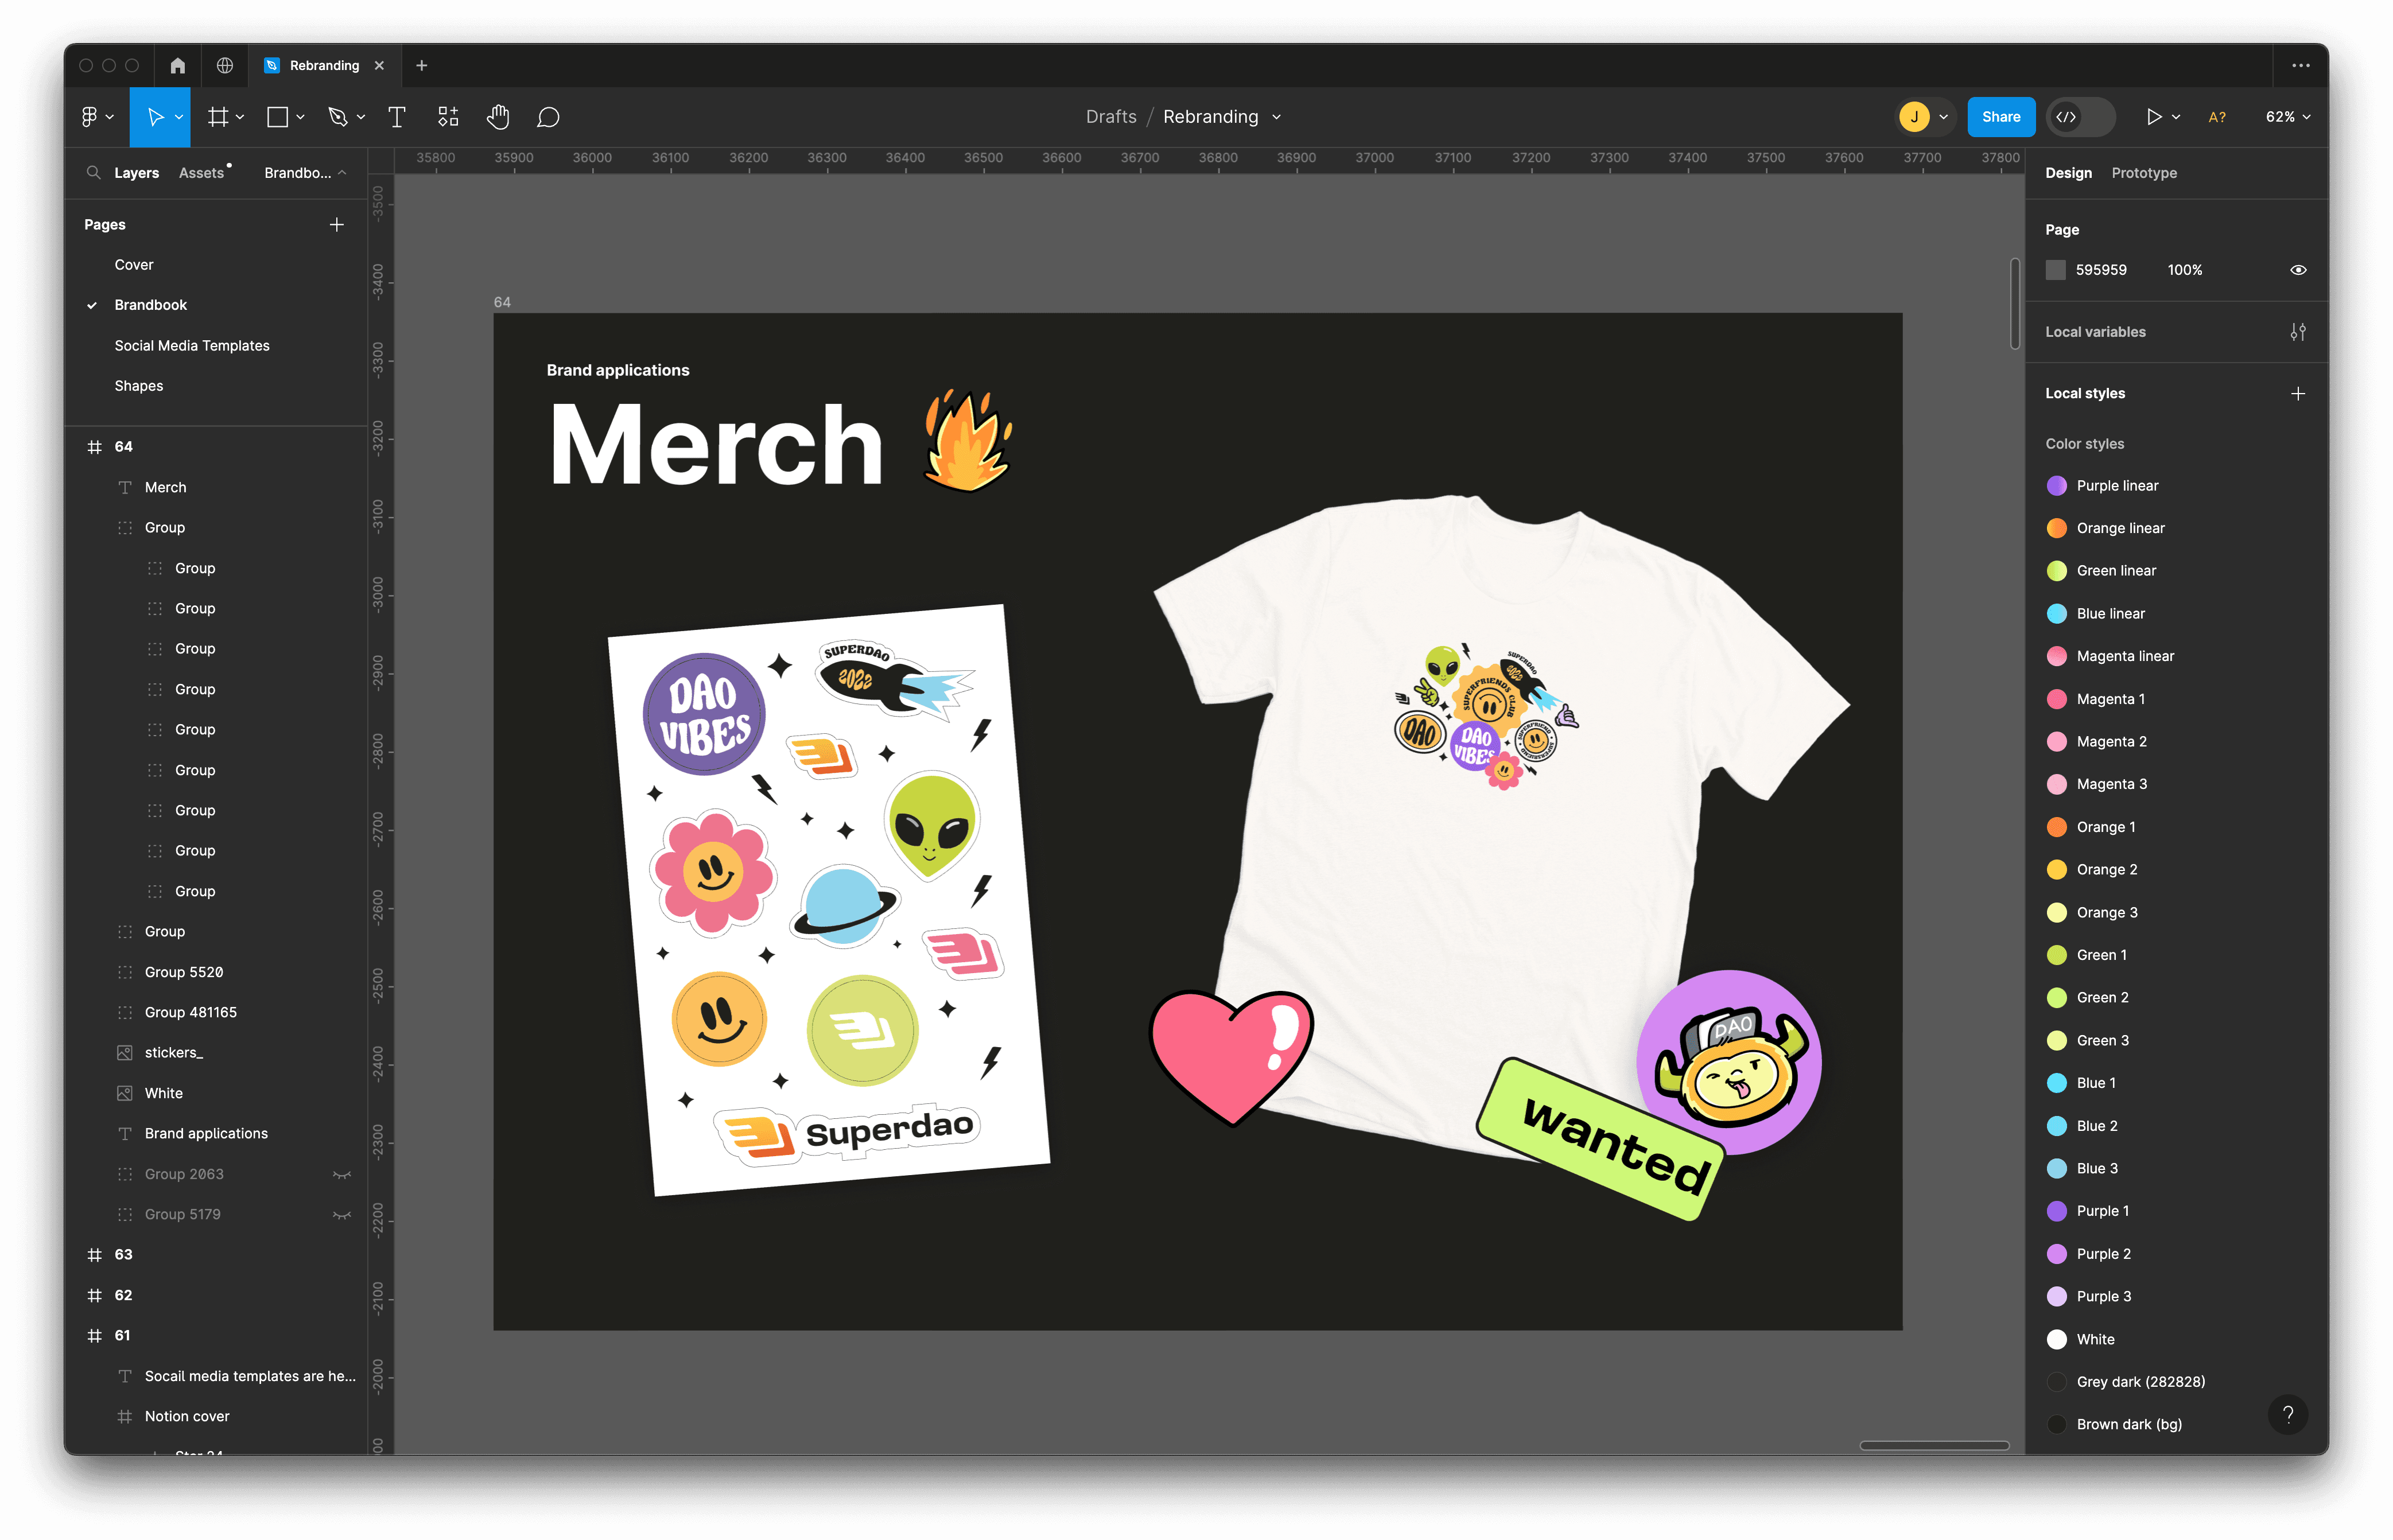Open the Rebranding file name dropdown
The image size is (2393, 1540).
1277,116
